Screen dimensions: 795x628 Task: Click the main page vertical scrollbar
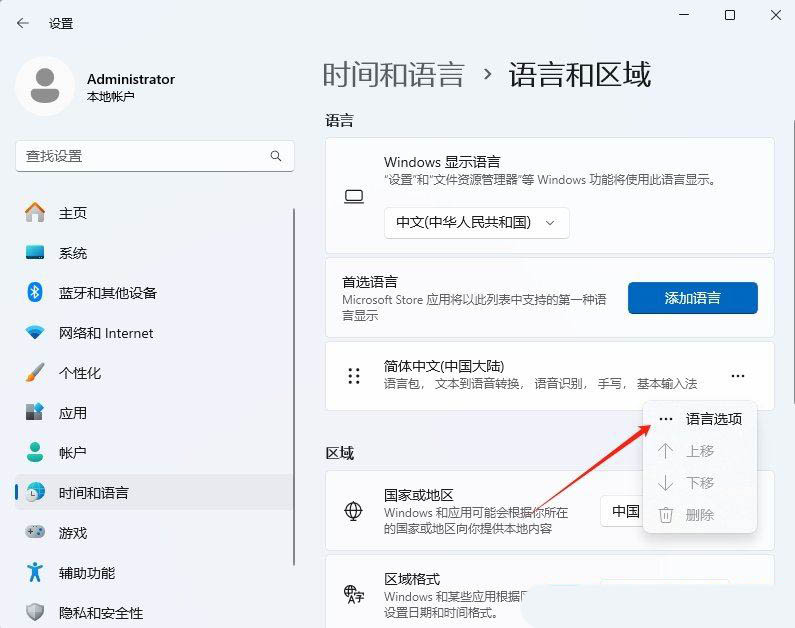(793, 261)
